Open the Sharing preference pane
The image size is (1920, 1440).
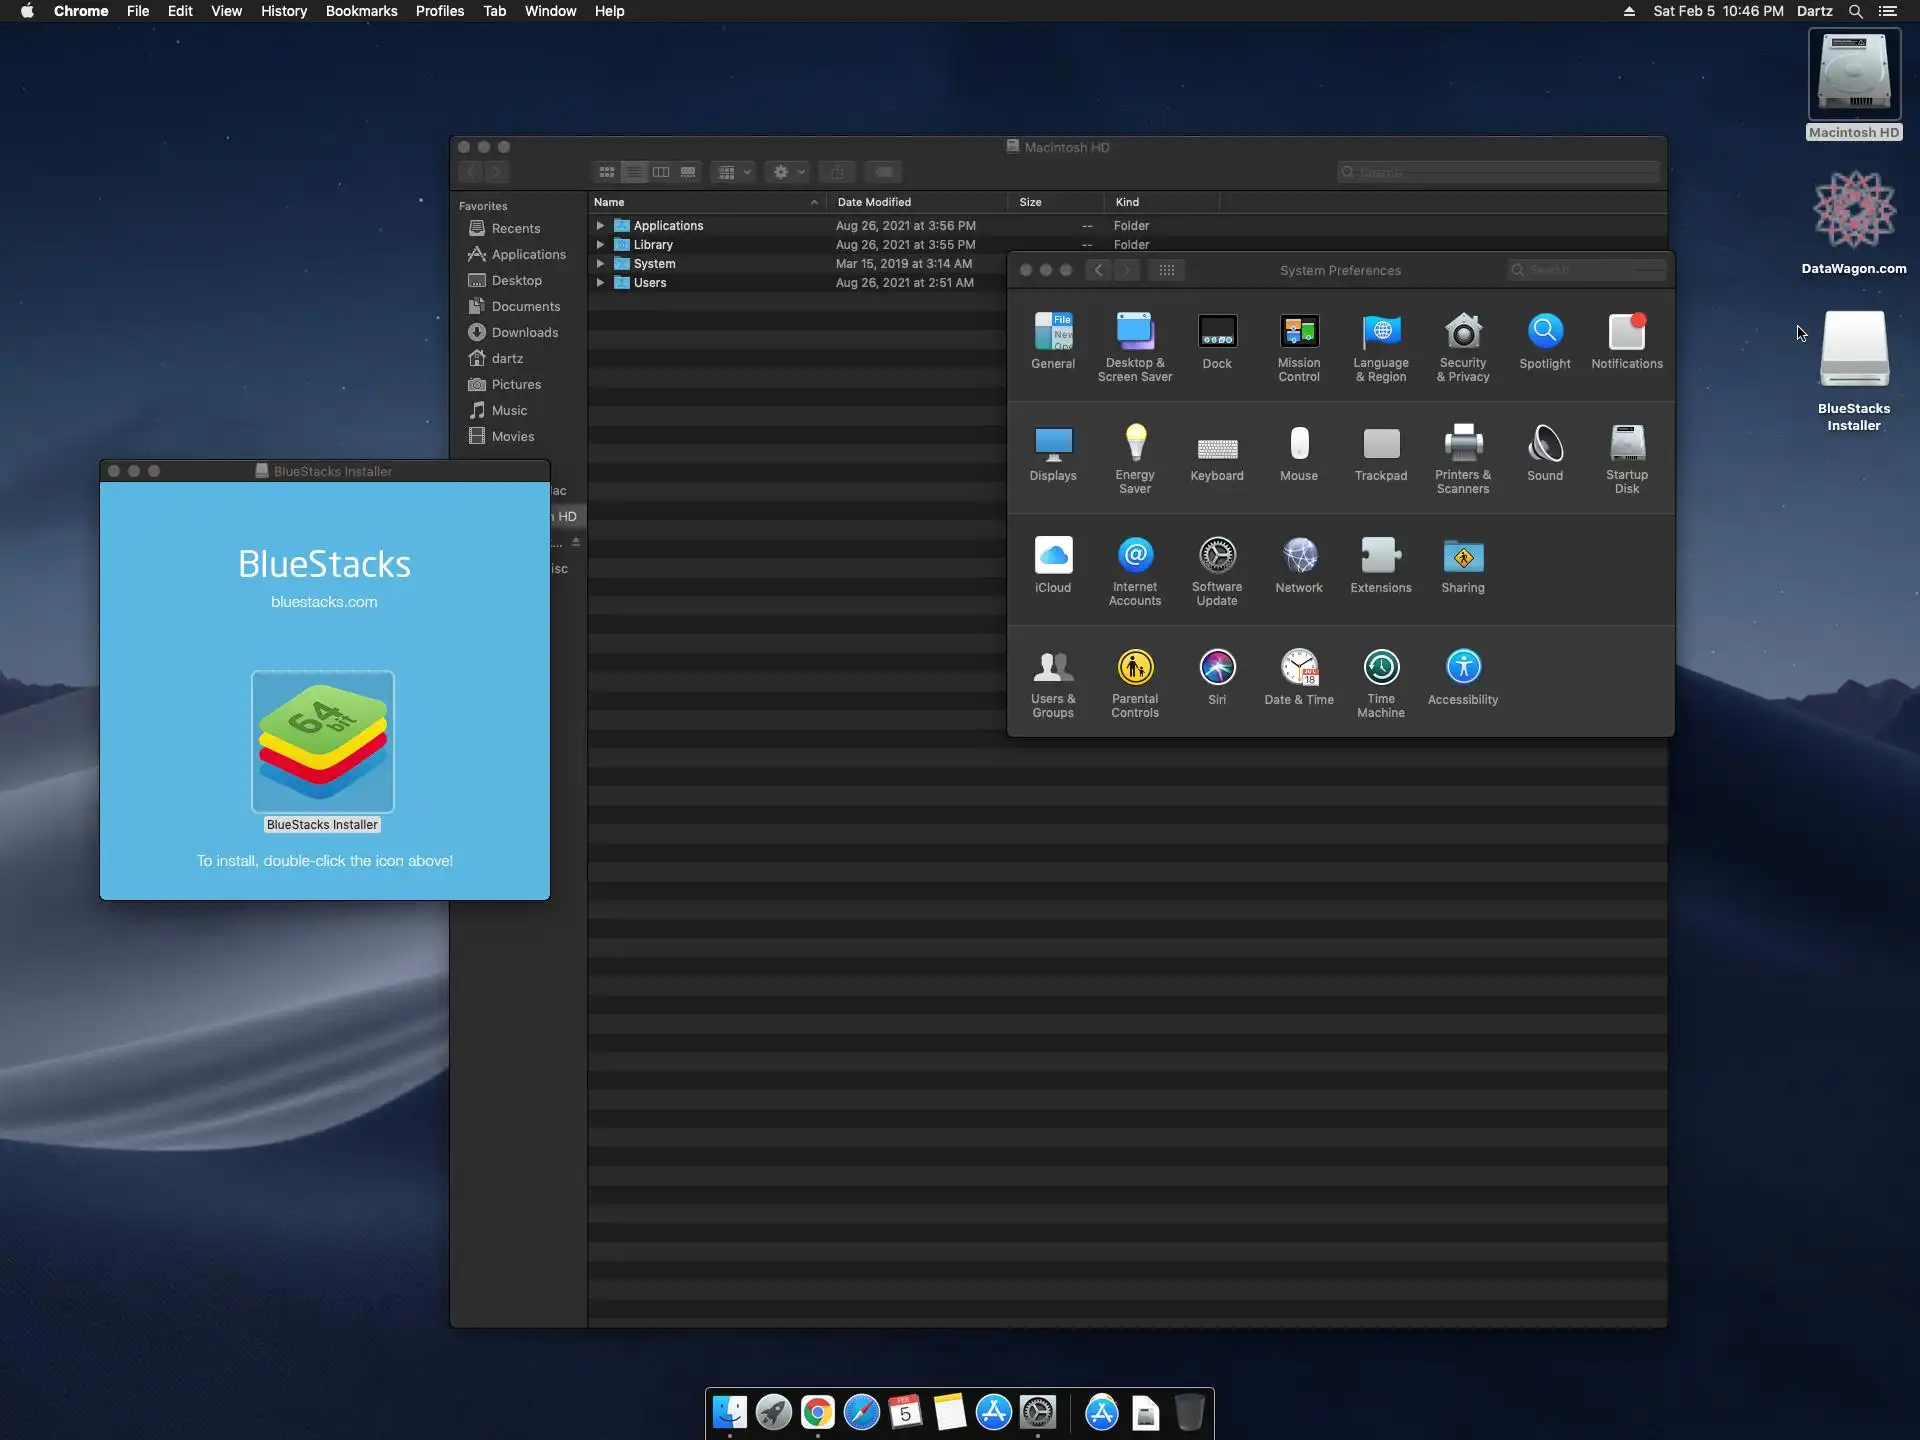[x=1462, y=565]
